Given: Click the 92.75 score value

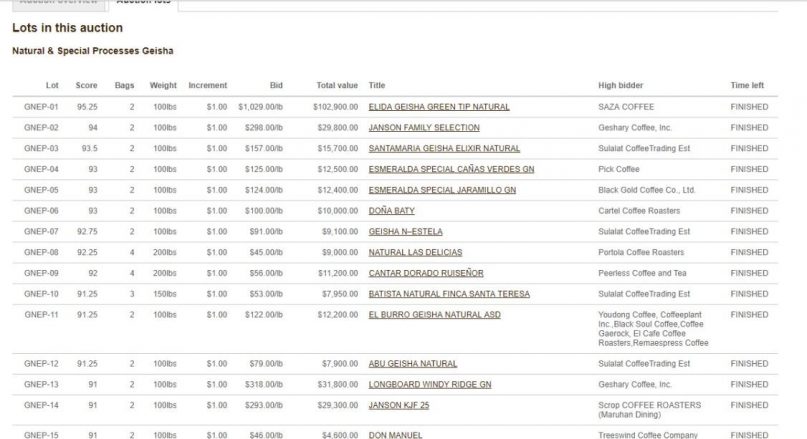Looking at the screenshot, I should pyautogui.click(x=87, y=232).
